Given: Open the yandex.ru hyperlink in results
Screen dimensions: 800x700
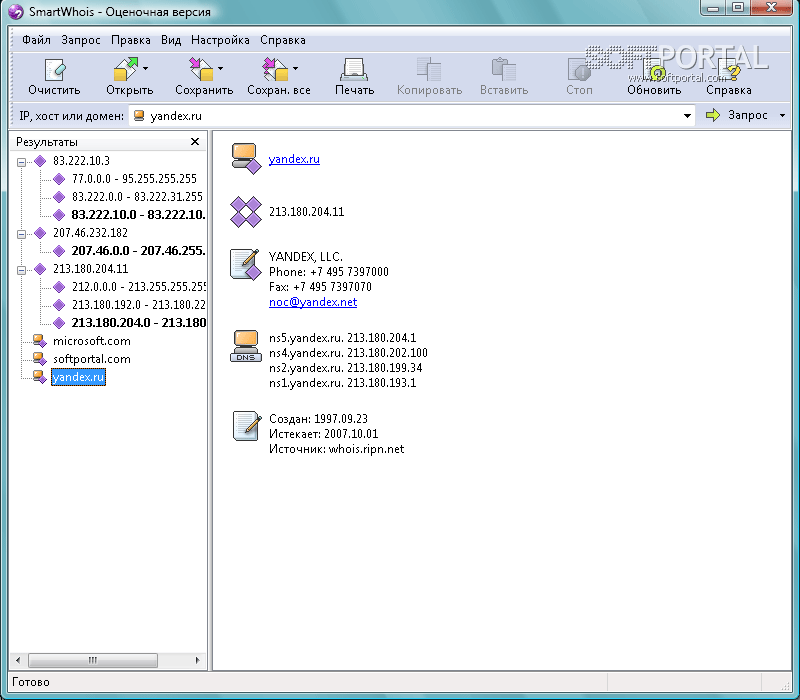Looking at the screenshot, I should click(294, 159).
